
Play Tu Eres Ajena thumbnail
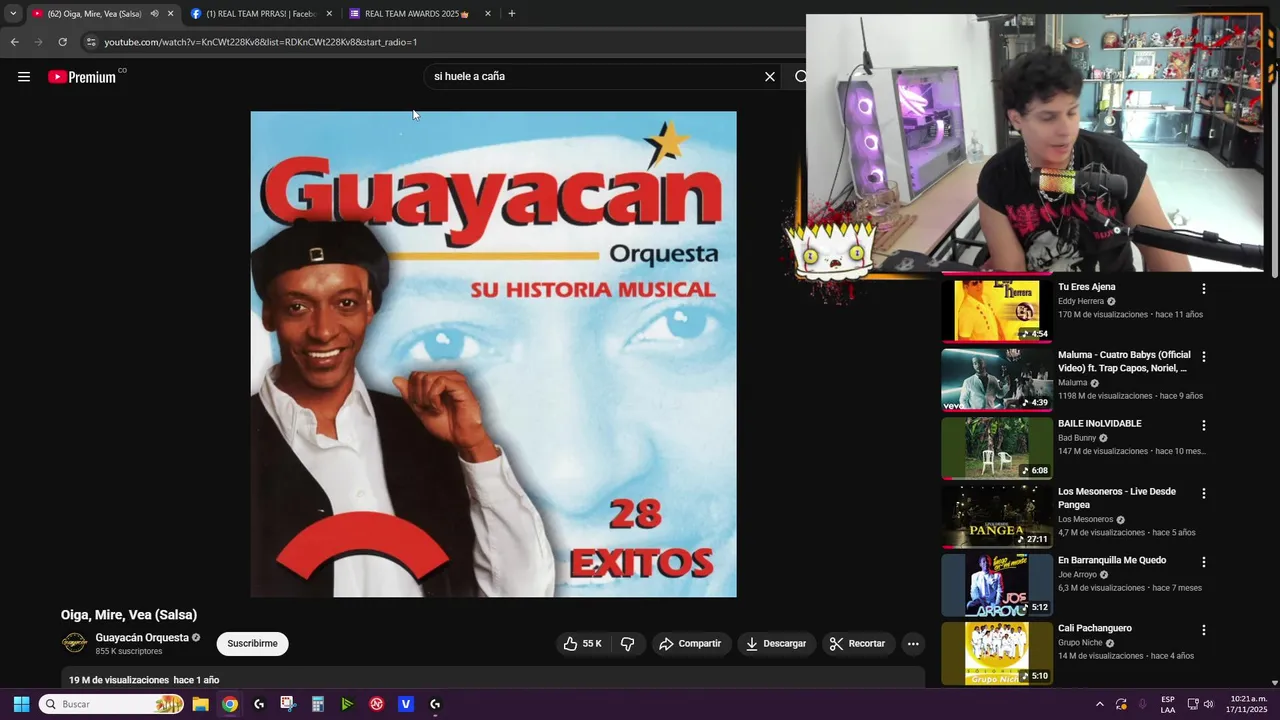coord(997,310)
